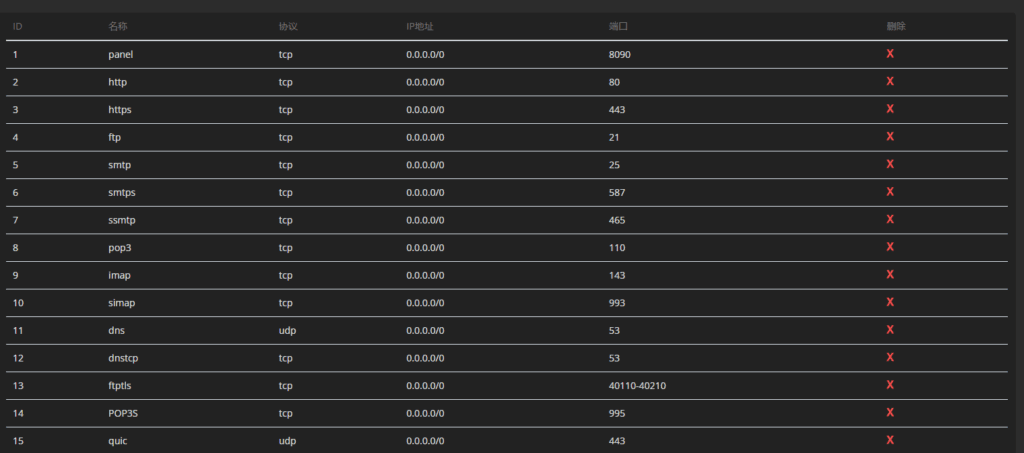
Task: Remove the smtp port 25 rule
Action: point(890,164)
